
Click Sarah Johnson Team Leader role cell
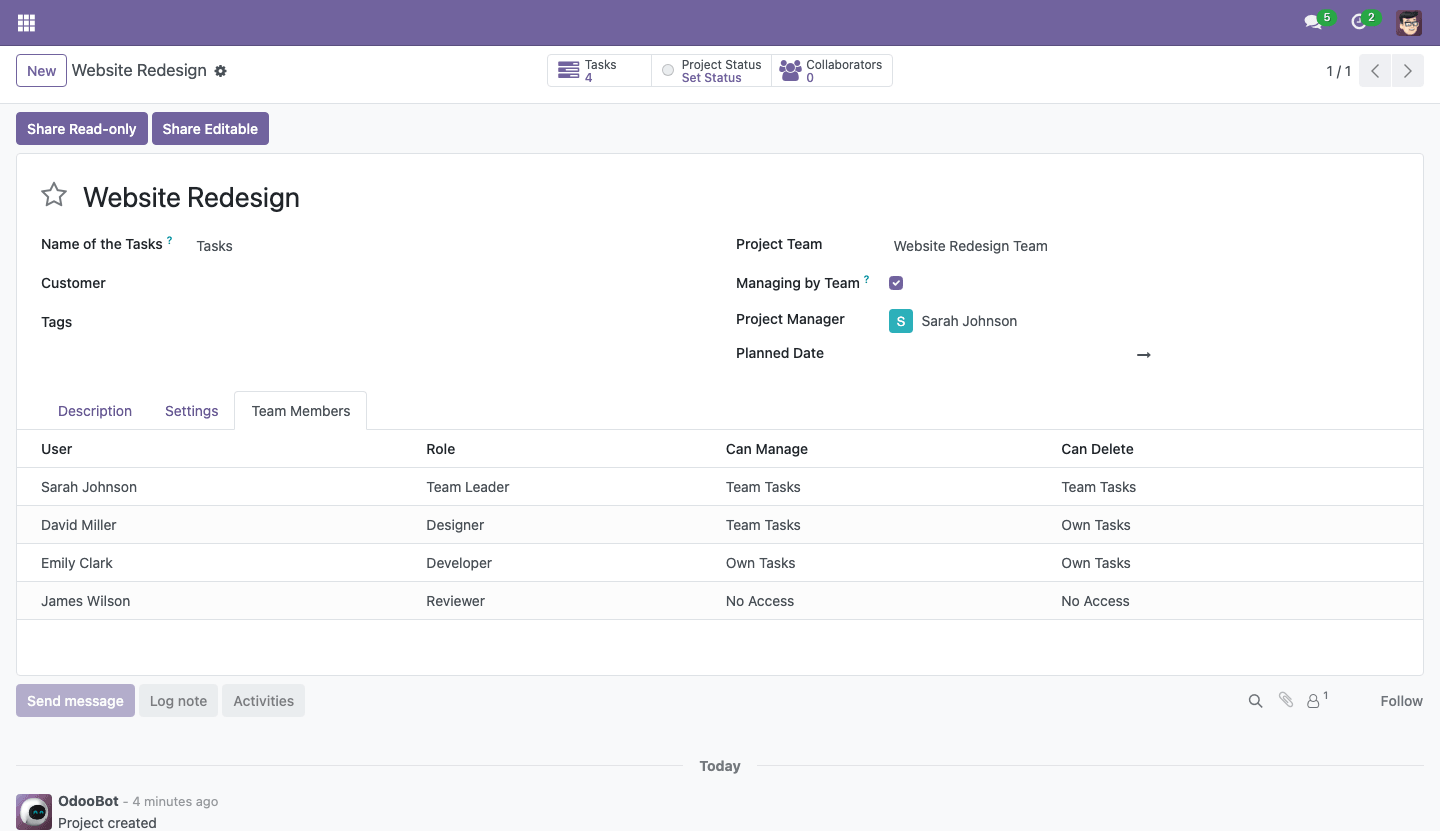[568, 487]
